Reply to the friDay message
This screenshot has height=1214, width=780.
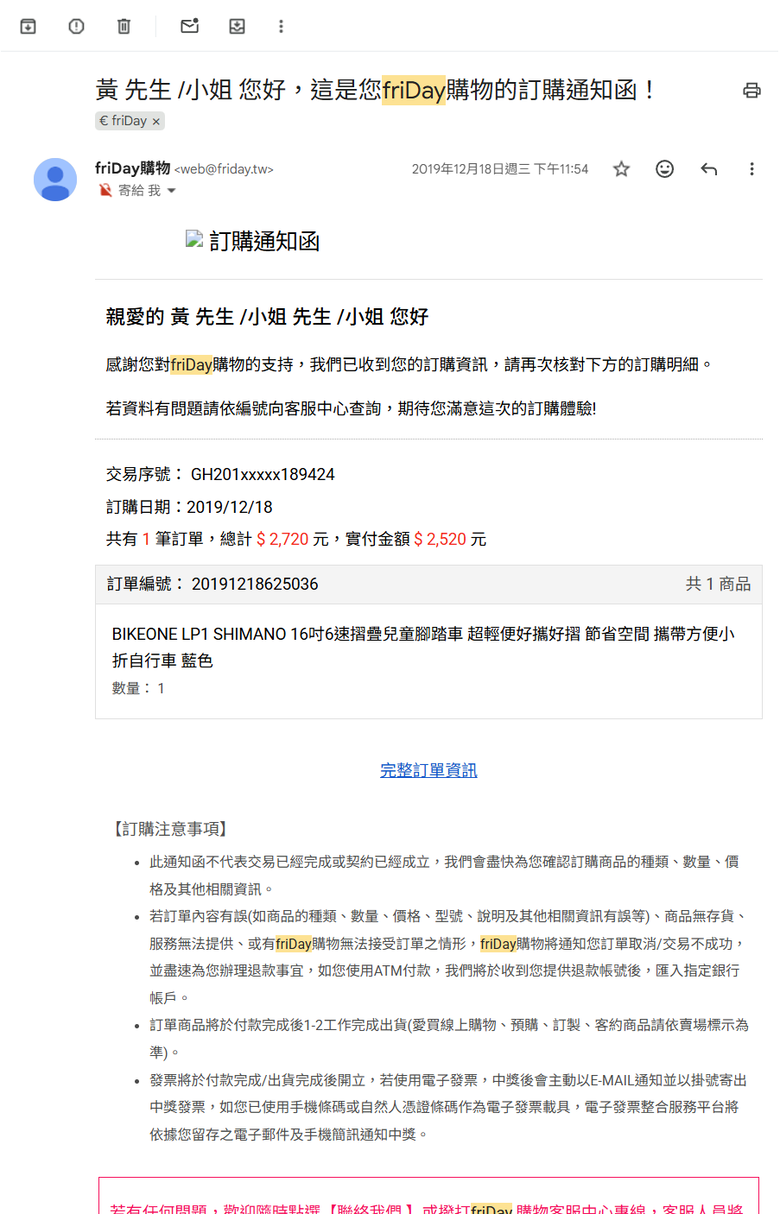[709, 169]
